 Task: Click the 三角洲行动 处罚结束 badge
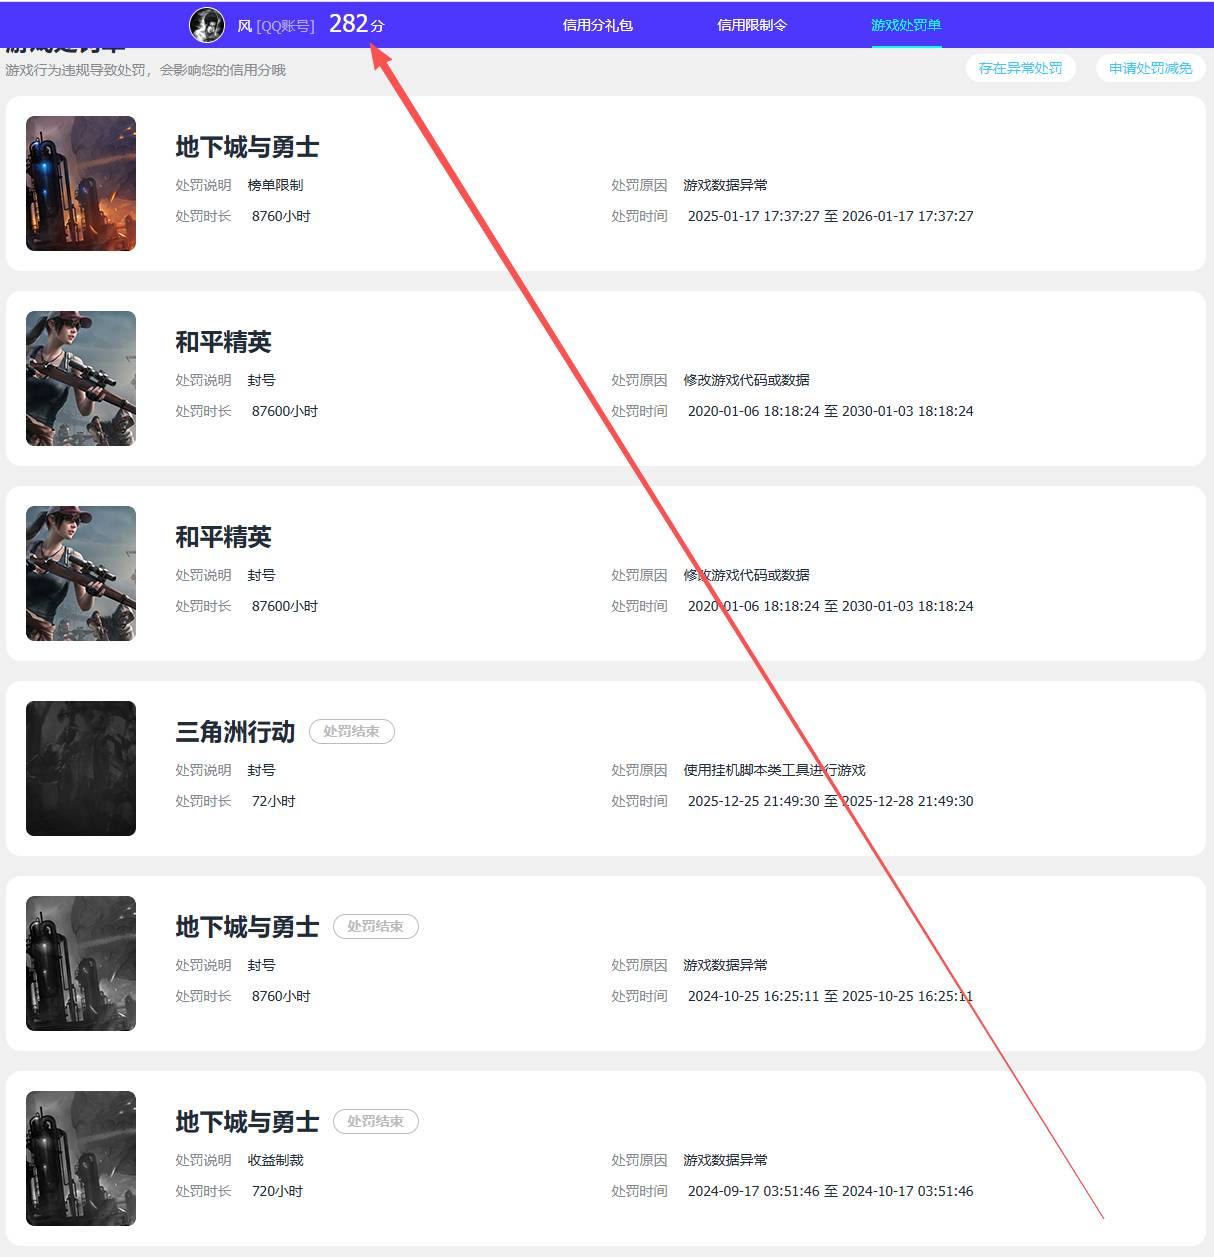352,732
